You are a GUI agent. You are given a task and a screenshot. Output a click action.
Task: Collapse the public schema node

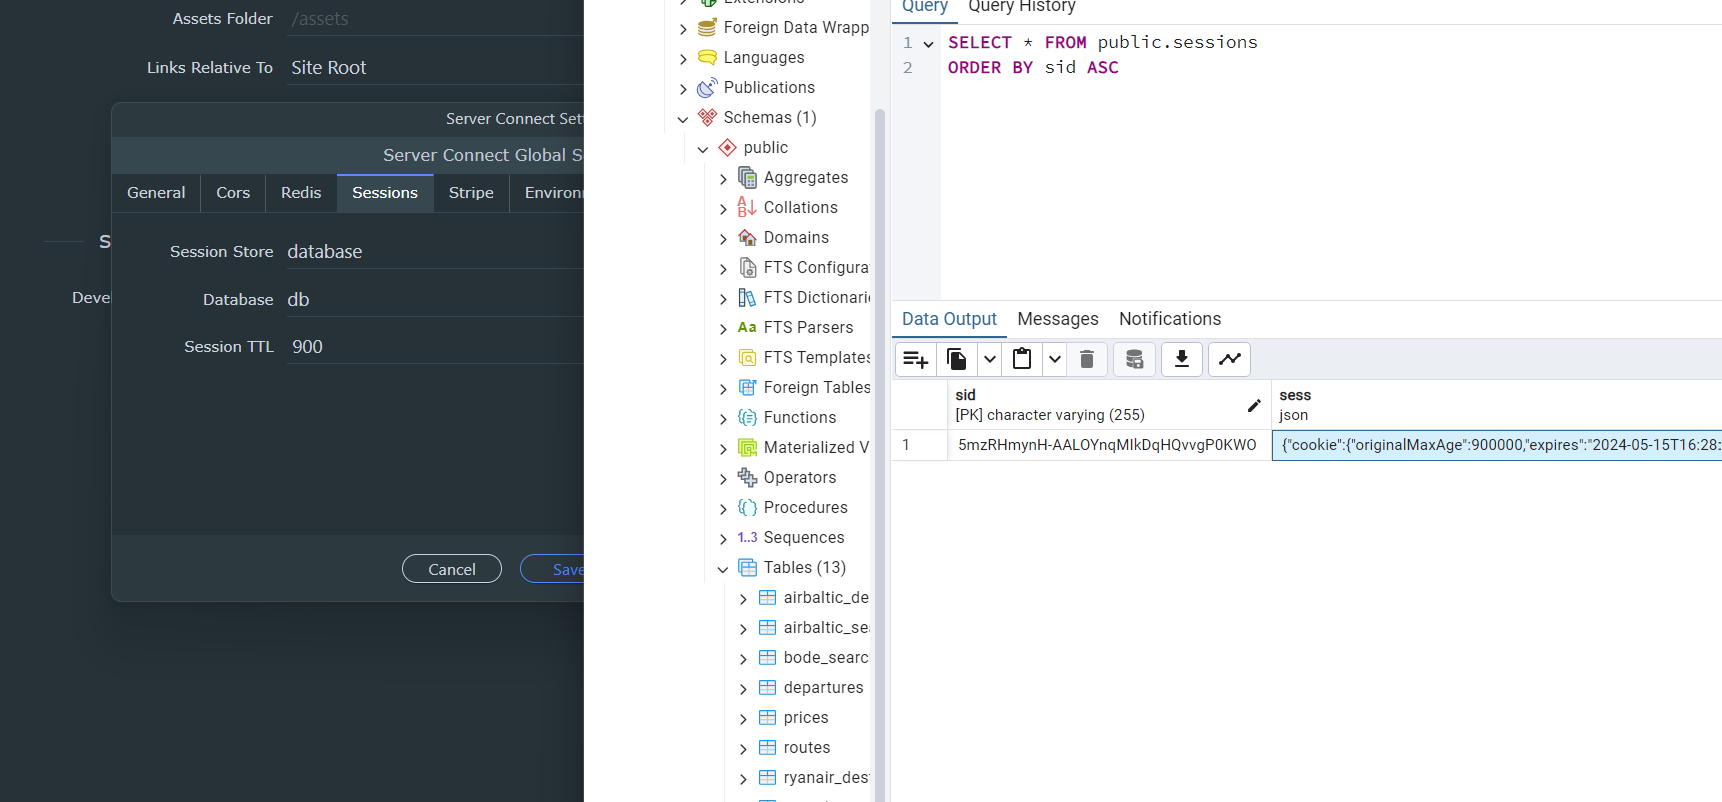(703, 149)
